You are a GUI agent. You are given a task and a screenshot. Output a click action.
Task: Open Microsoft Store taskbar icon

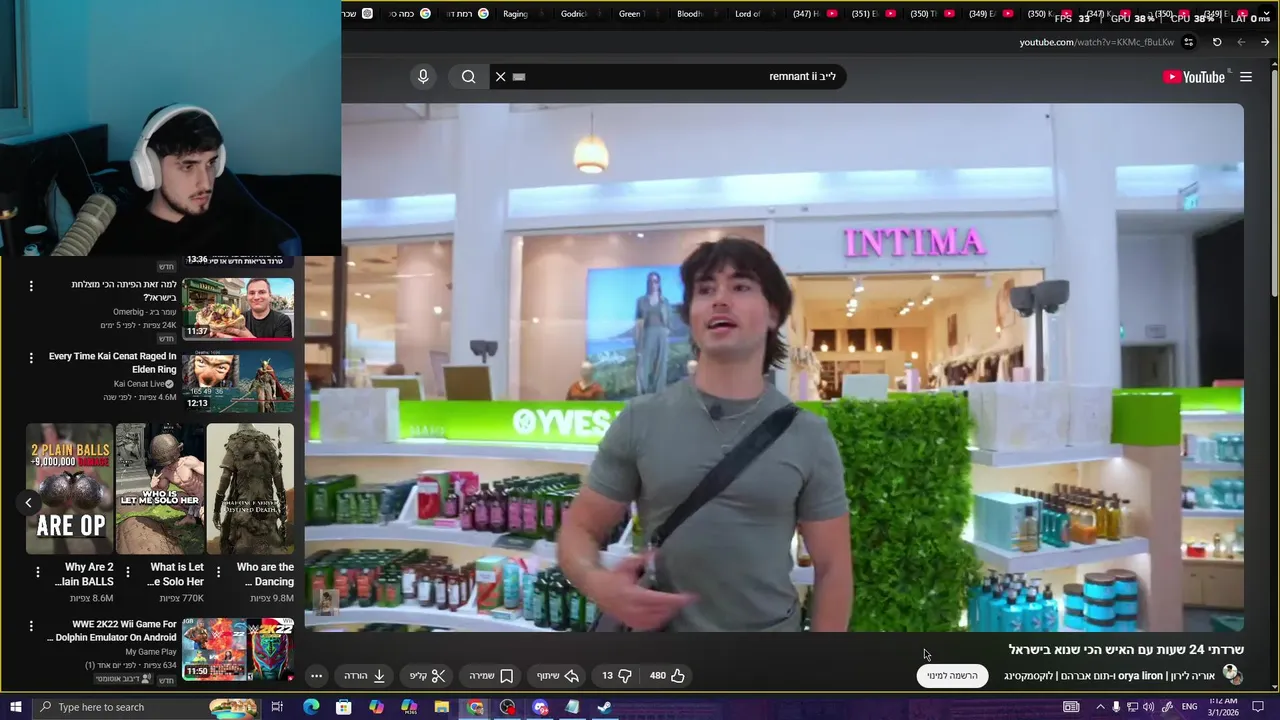343,707
